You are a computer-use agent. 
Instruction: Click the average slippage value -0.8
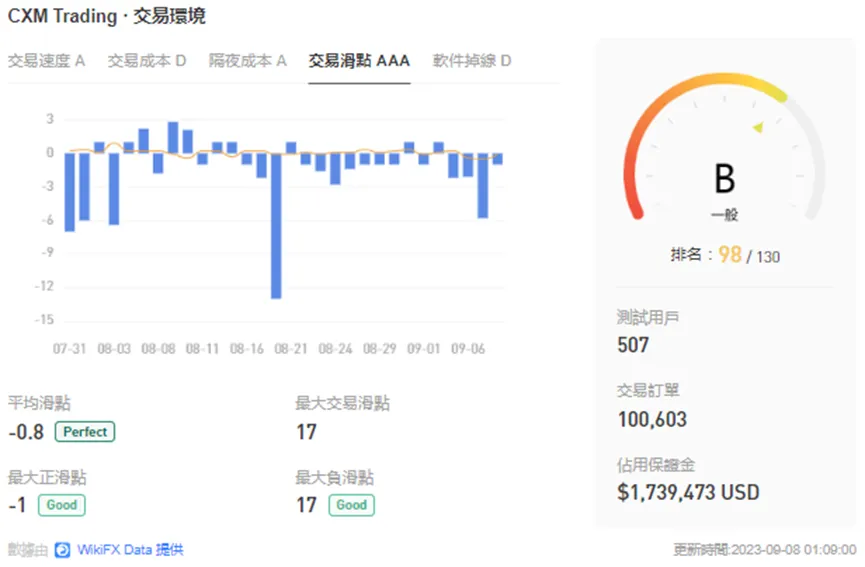point(26,432)
